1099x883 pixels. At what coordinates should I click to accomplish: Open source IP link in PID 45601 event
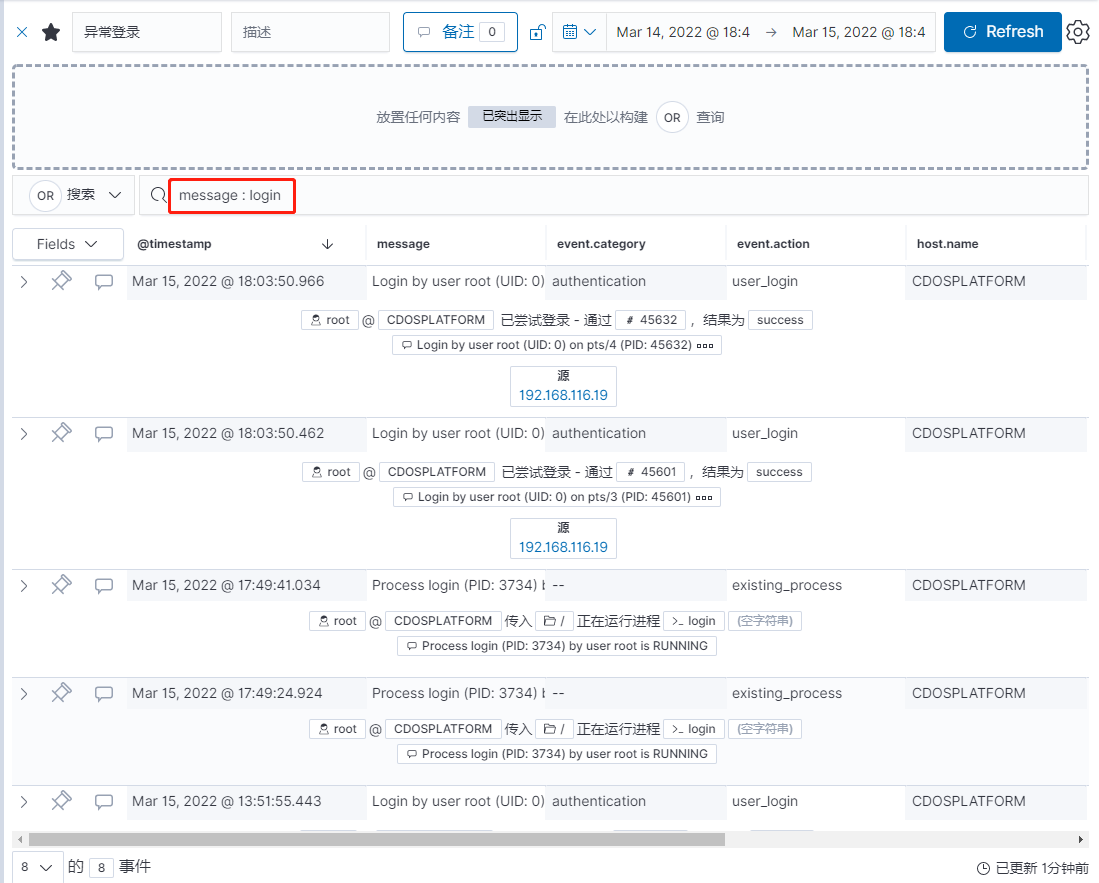click(563, 547)
